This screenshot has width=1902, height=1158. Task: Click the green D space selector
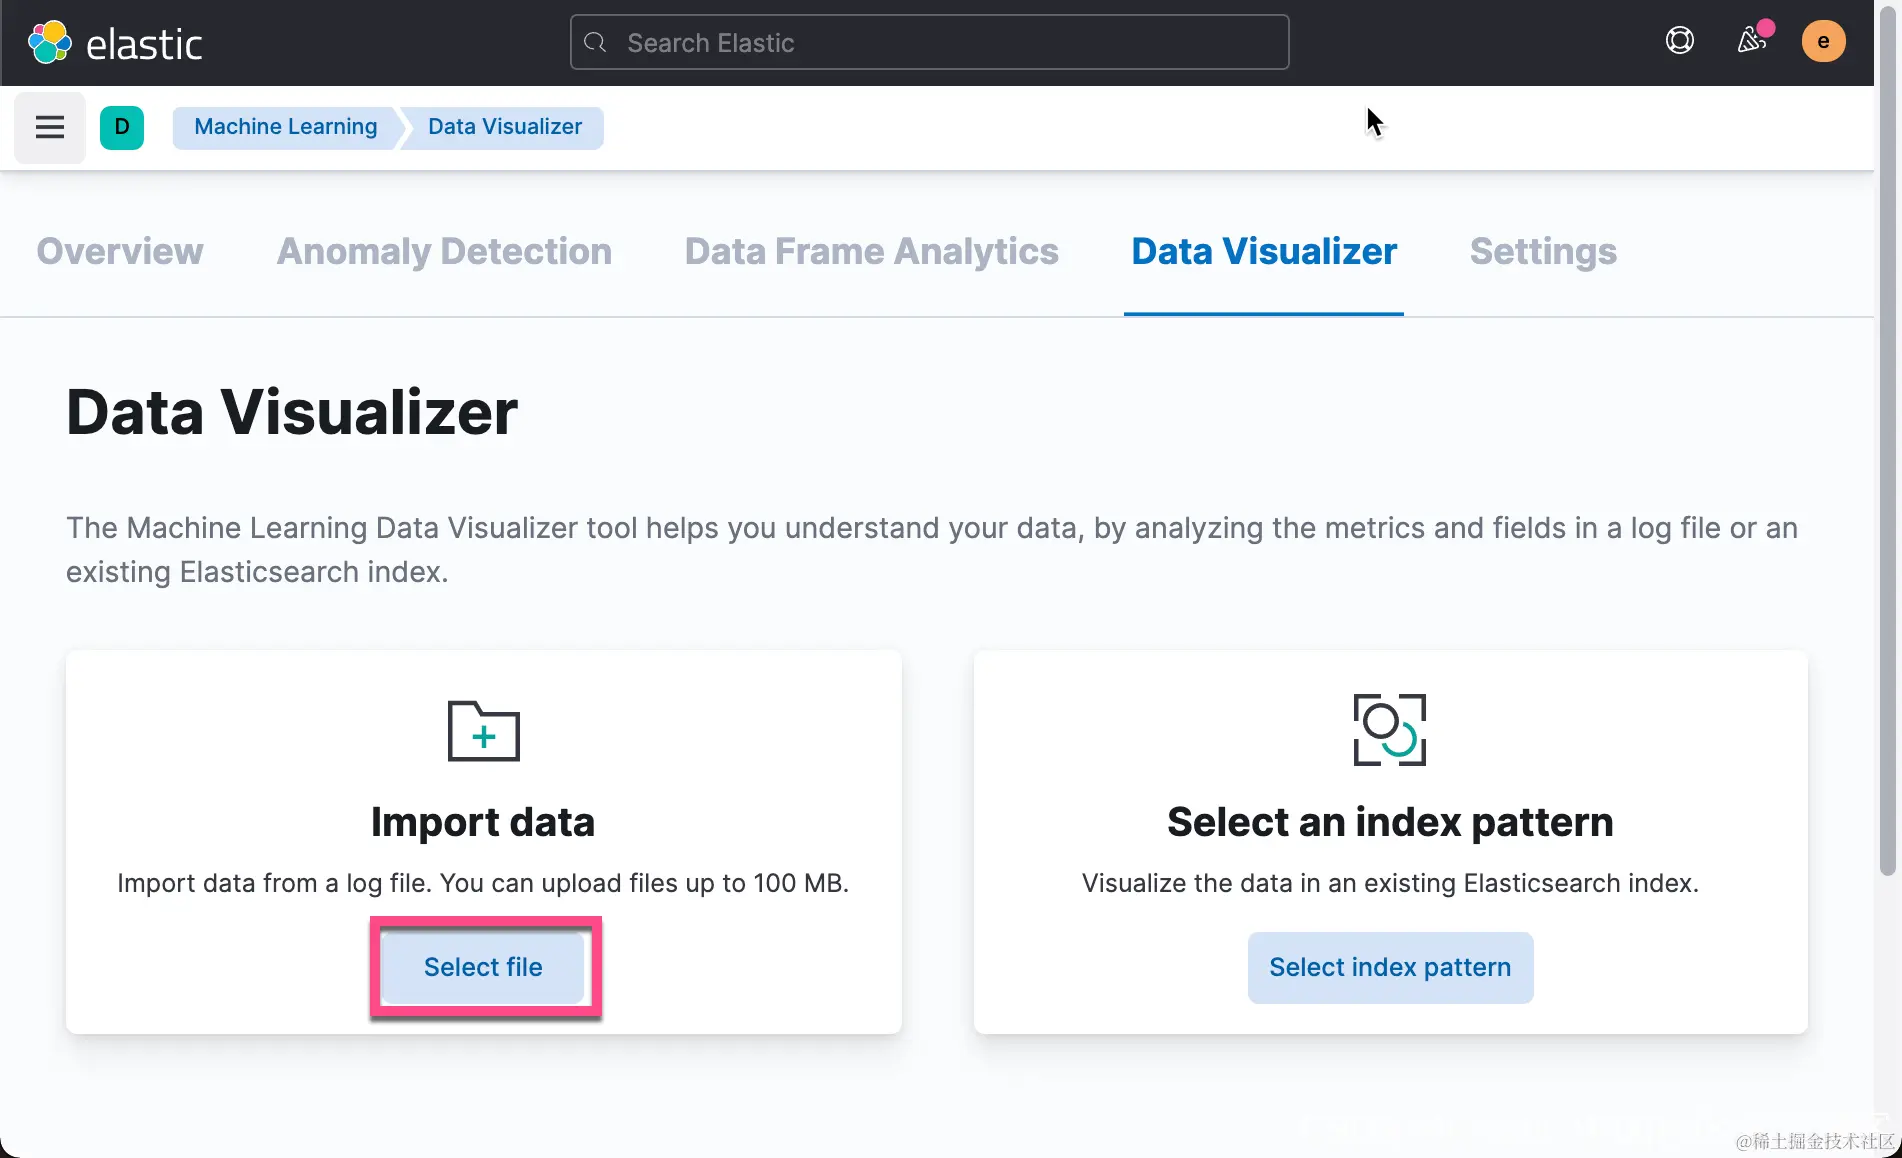[122, 127]
